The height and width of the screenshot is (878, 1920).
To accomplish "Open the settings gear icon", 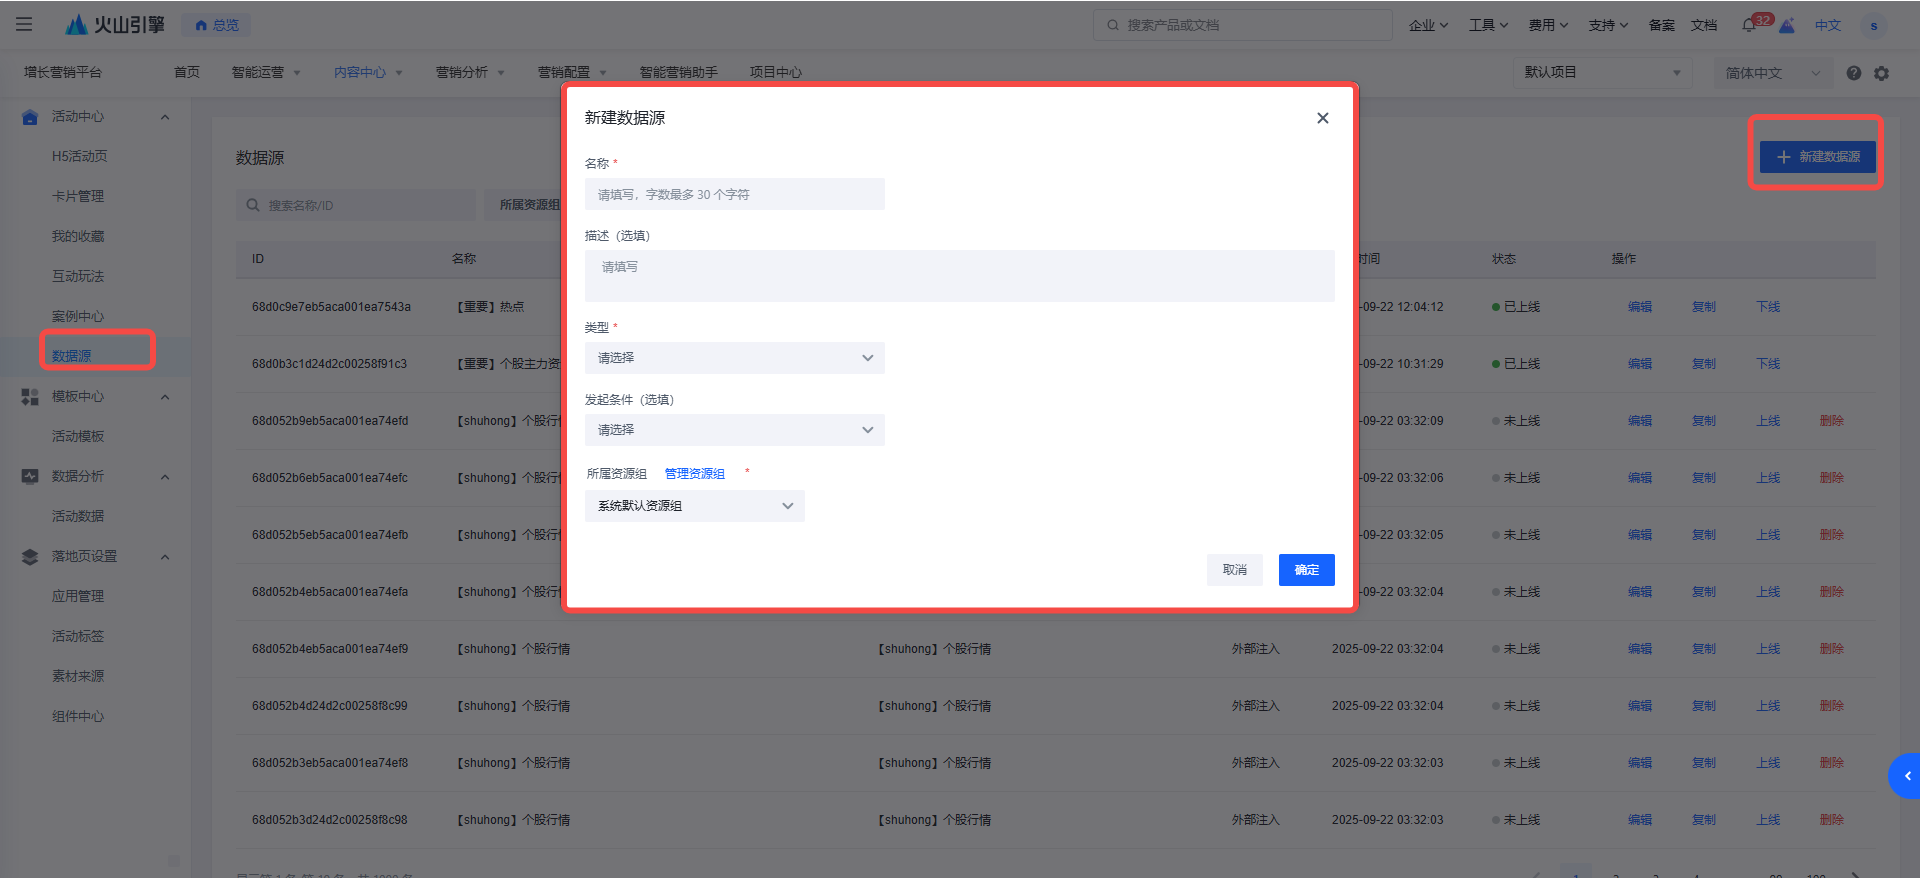I will [x=1881, y=73].
